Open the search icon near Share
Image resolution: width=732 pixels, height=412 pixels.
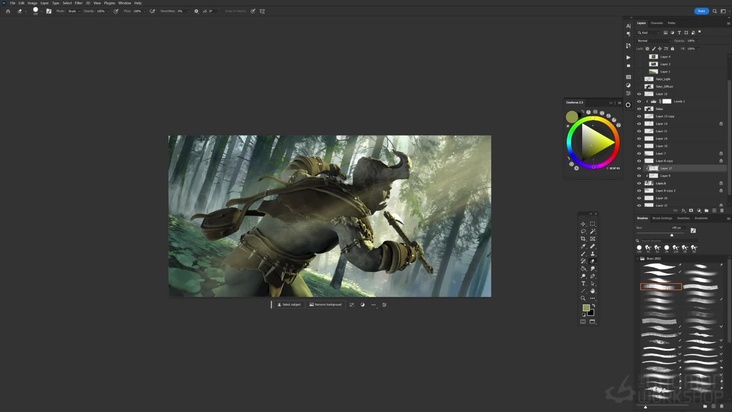[714, 11]
